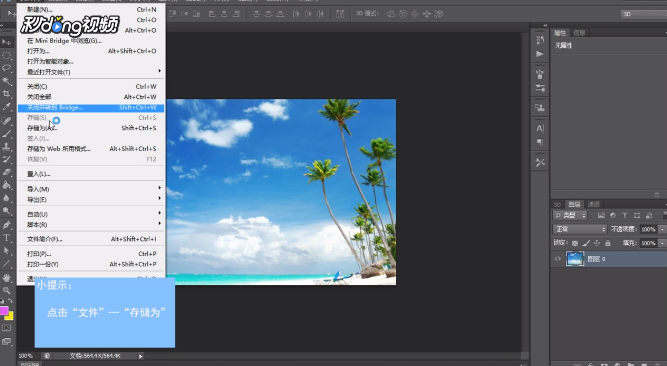Select the Paint Bucket tool
This screenshot has height=366, width=667.
6,185
